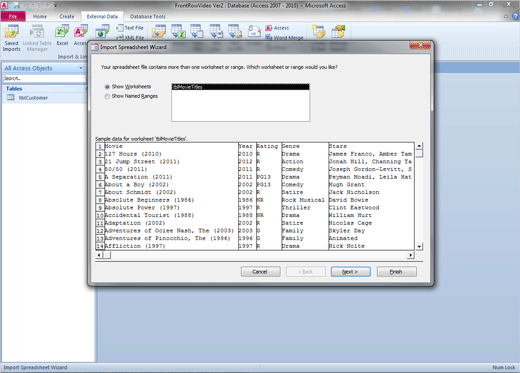Open the Saved Exports icon
The width and height of the screenshot is (520, 373).
point(159,31)
